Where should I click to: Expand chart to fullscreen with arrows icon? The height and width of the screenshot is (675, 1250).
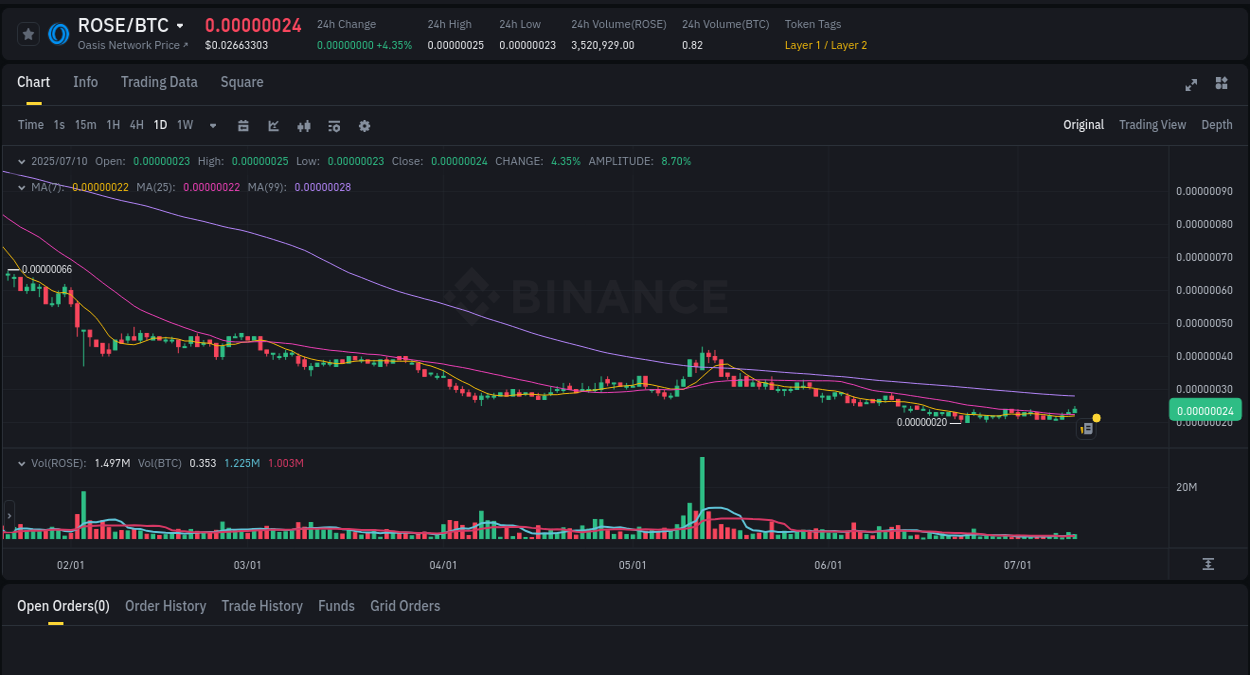click(x=1190, y=84)
